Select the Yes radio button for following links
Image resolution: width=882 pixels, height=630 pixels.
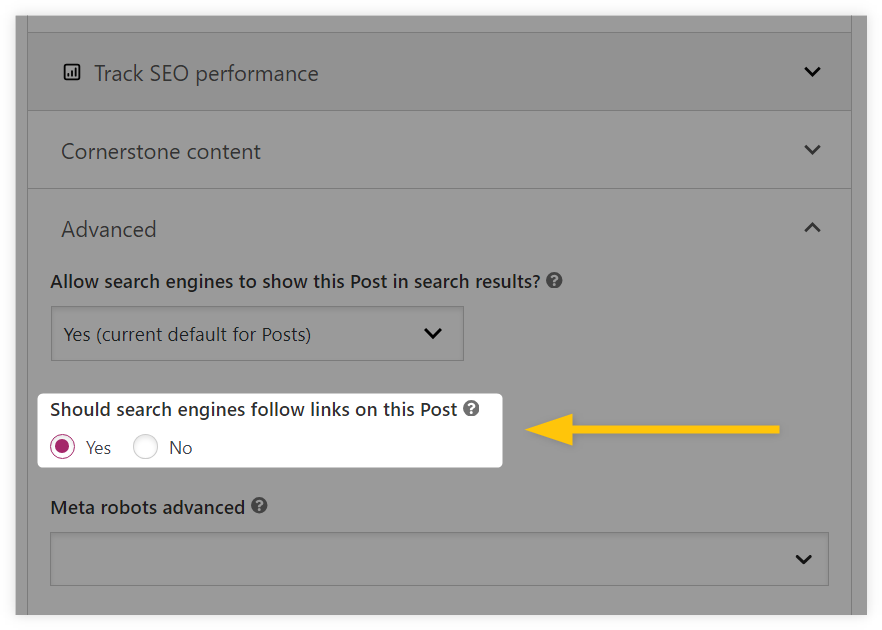click(62, 447)
